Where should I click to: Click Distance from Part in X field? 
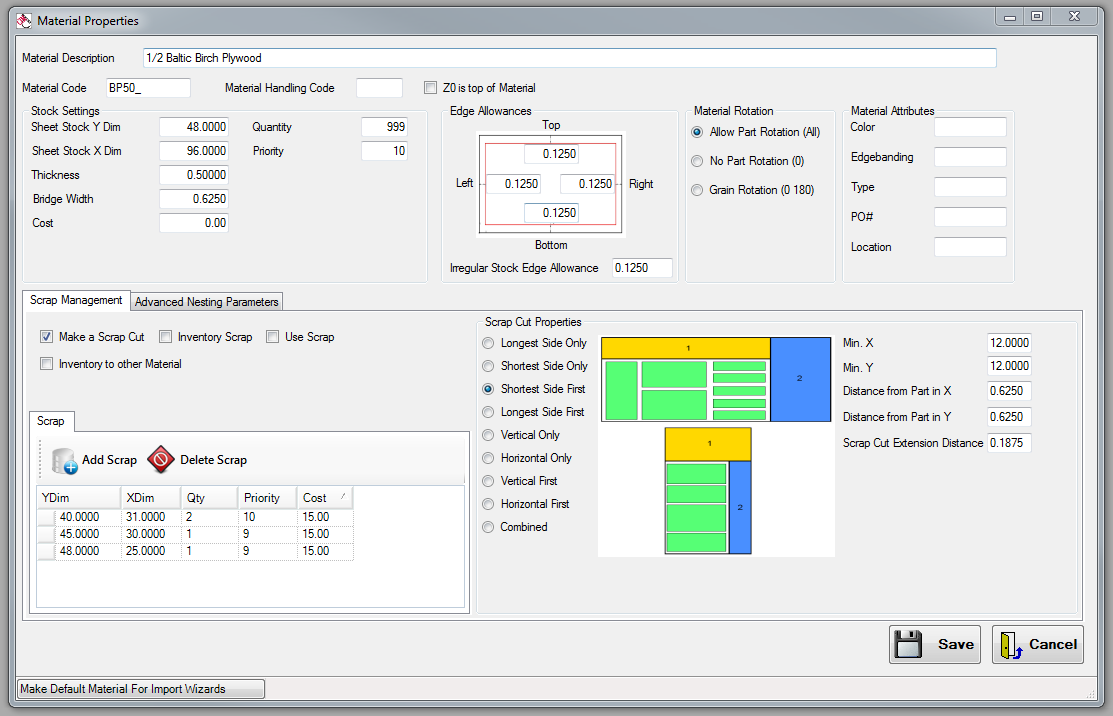1009,391
